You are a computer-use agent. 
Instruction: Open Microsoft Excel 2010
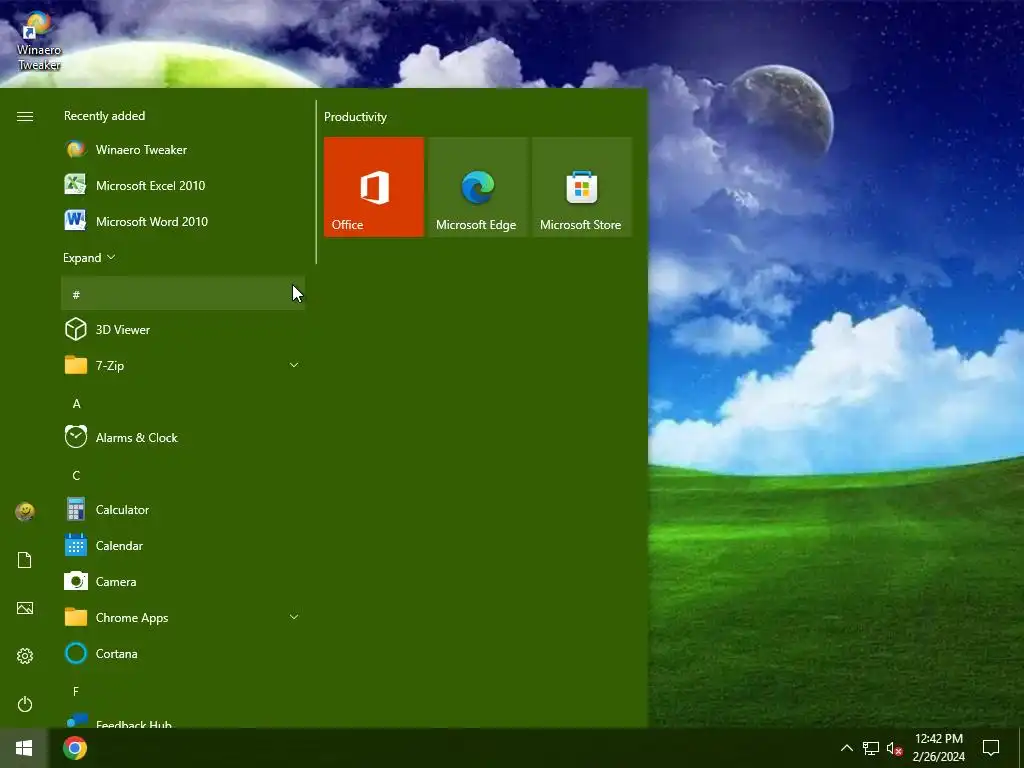pos(183,185)
